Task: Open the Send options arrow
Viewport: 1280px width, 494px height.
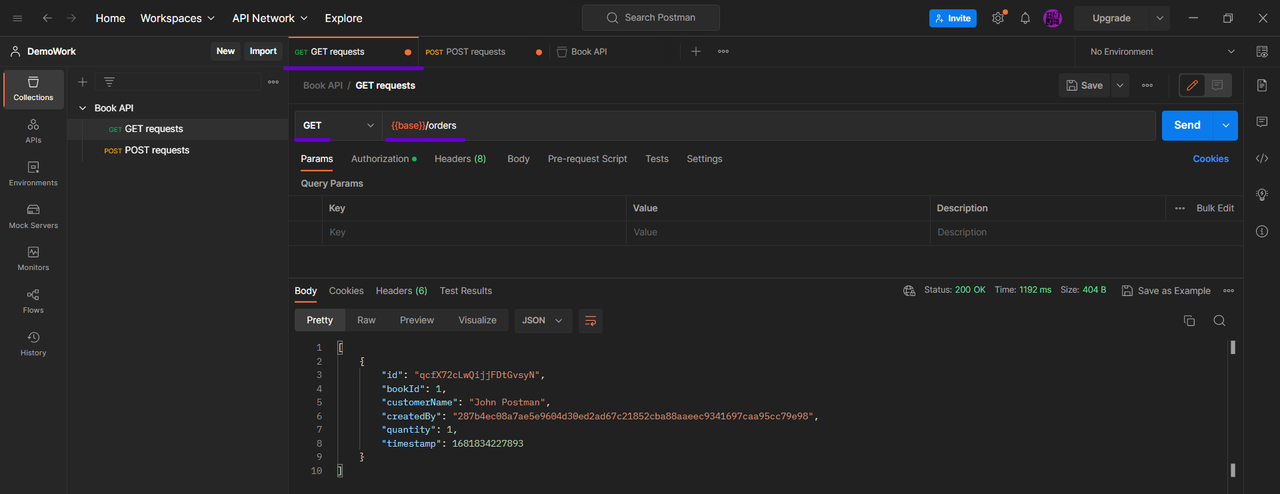Action: coord(1225,125)
